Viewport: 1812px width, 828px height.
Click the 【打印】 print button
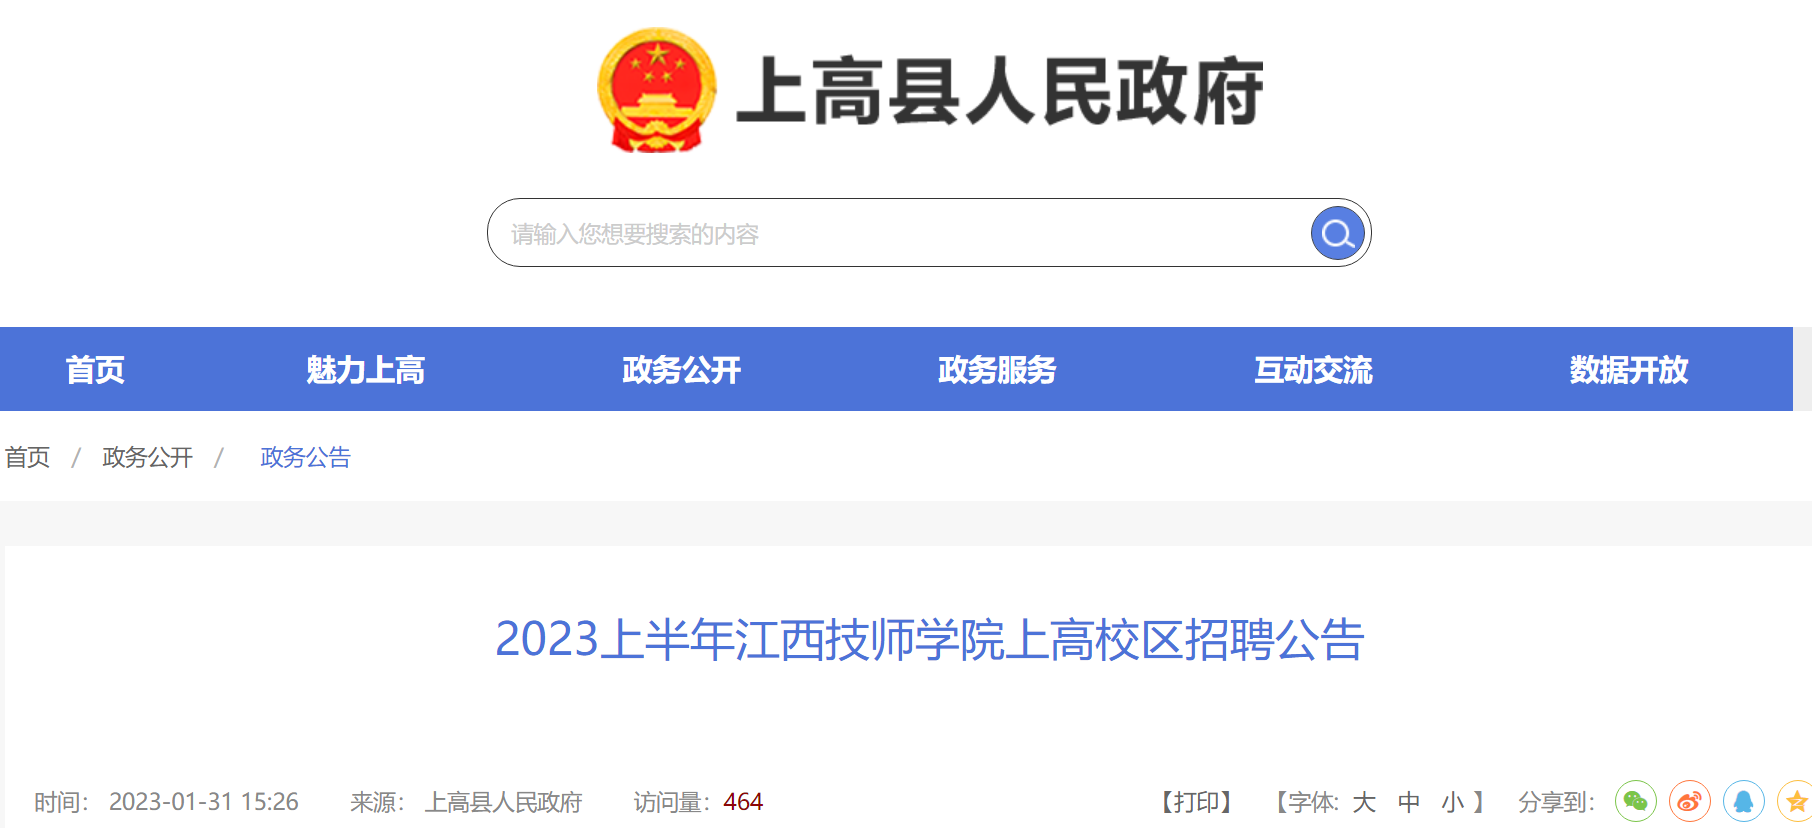point(1196,802)
